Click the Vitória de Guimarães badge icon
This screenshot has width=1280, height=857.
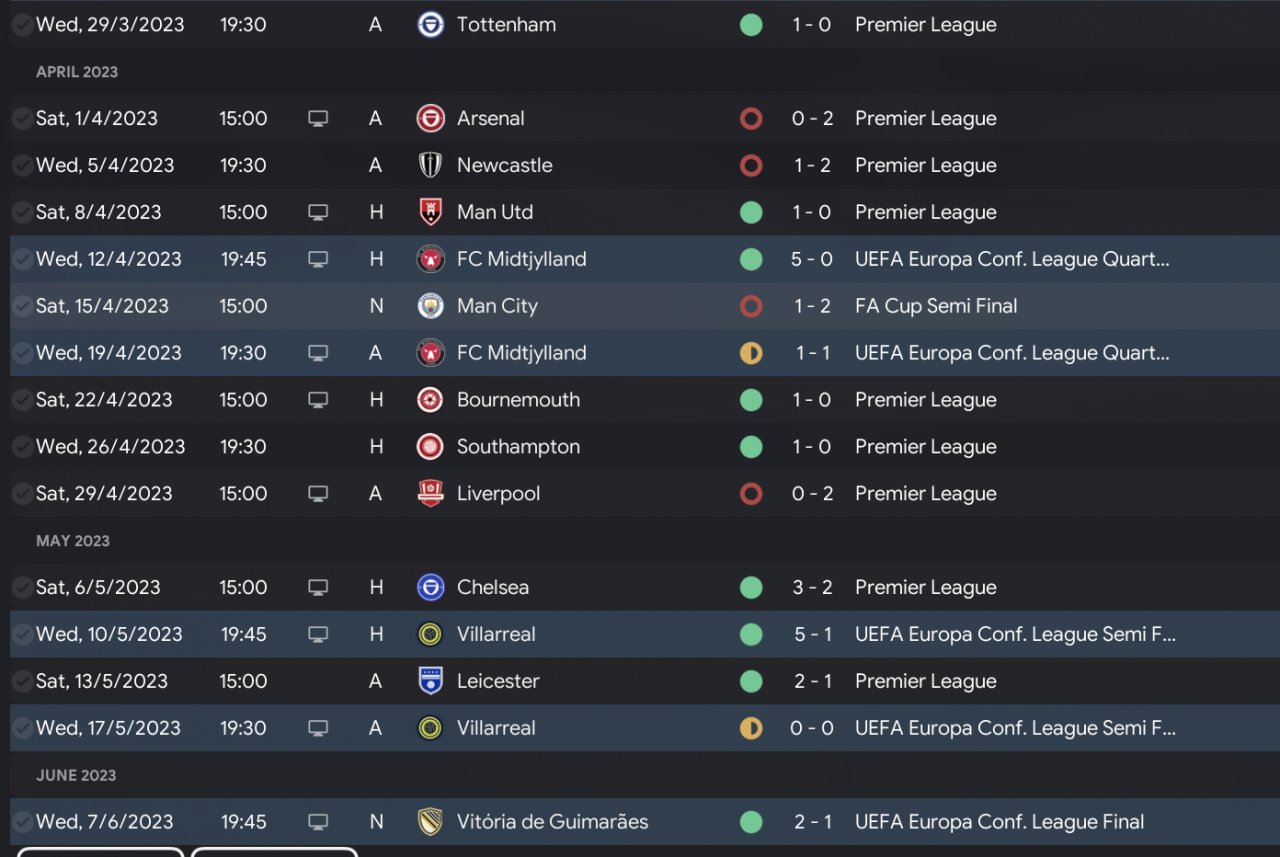click(430, 822)
